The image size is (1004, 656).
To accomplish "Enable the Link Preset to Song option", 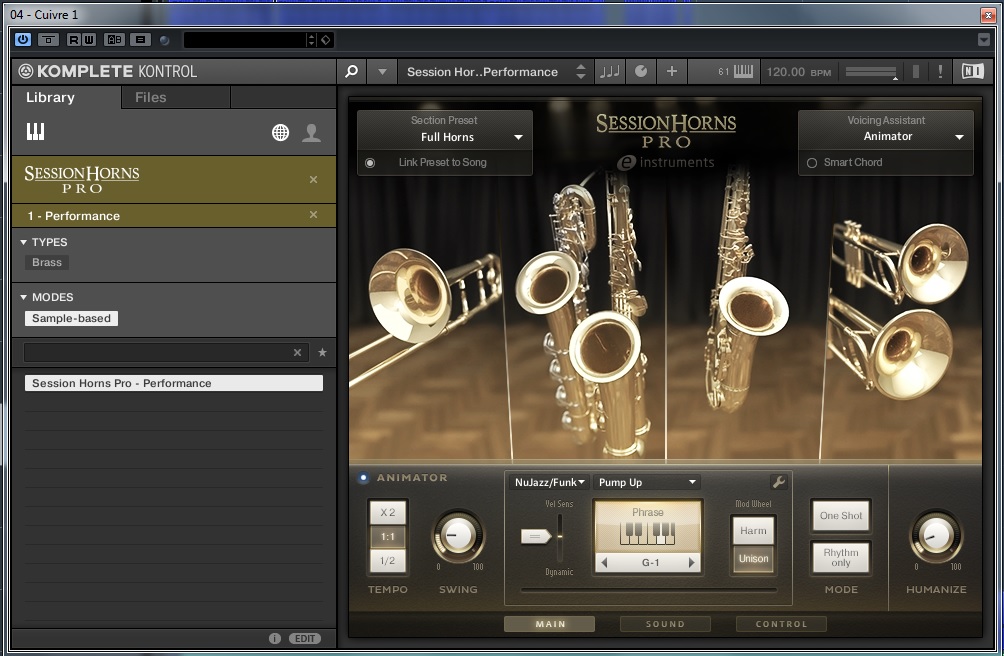I will pyautogui.click(x=370, y=163).
